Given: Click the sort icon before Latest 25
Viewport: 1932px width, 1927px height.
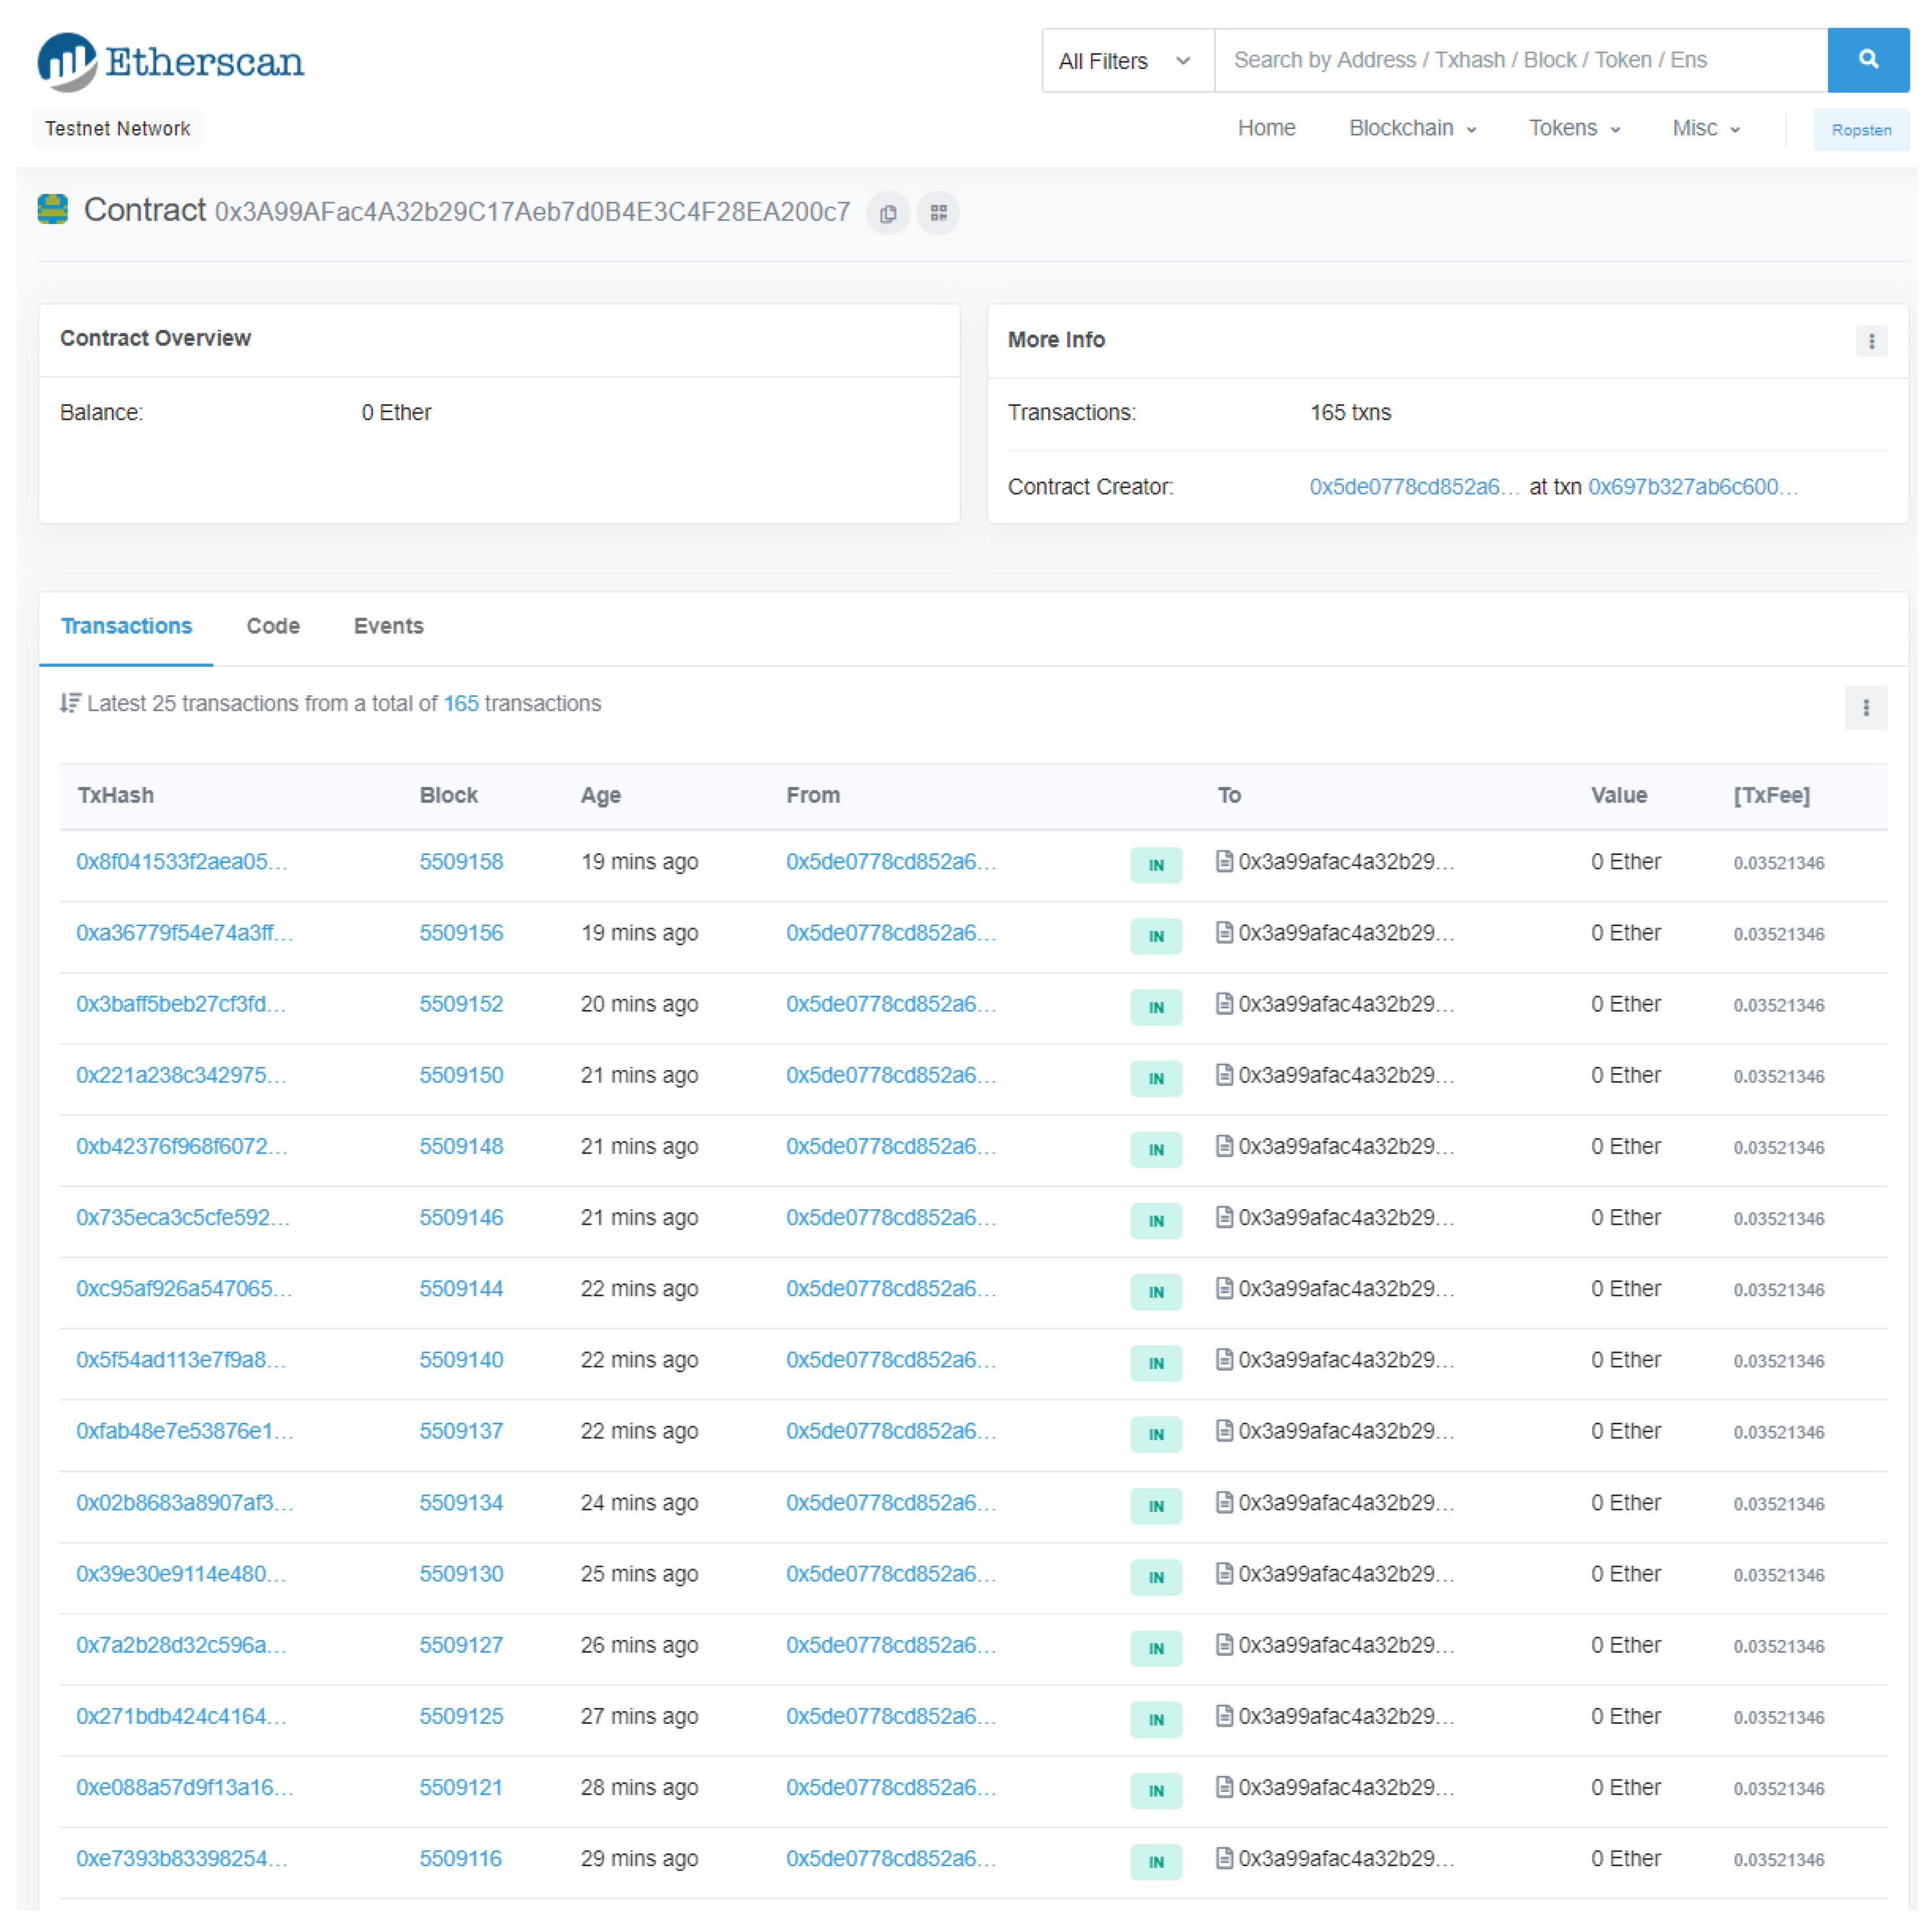Looking at the screenshot, I should [69, 703].
